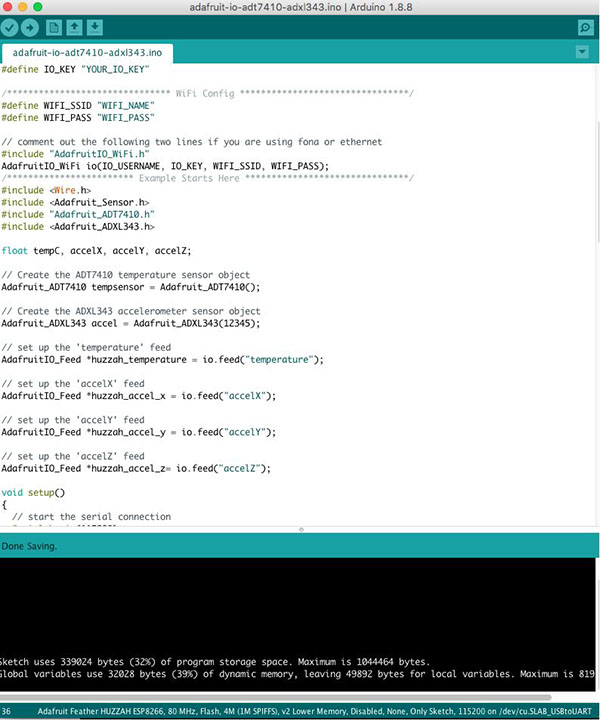
Task: Upload the sketch with the arrow icon
Action: [x=31, y=26]
